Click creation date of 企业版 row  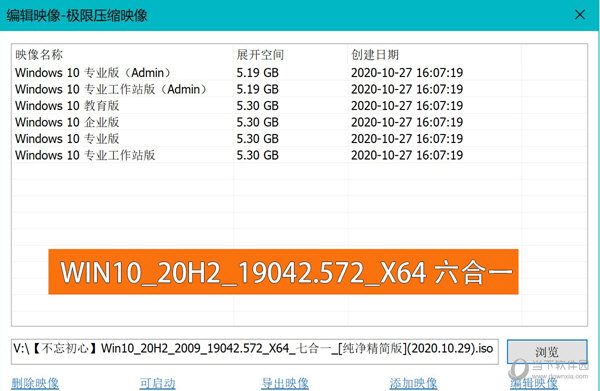(x=407, y=122)
